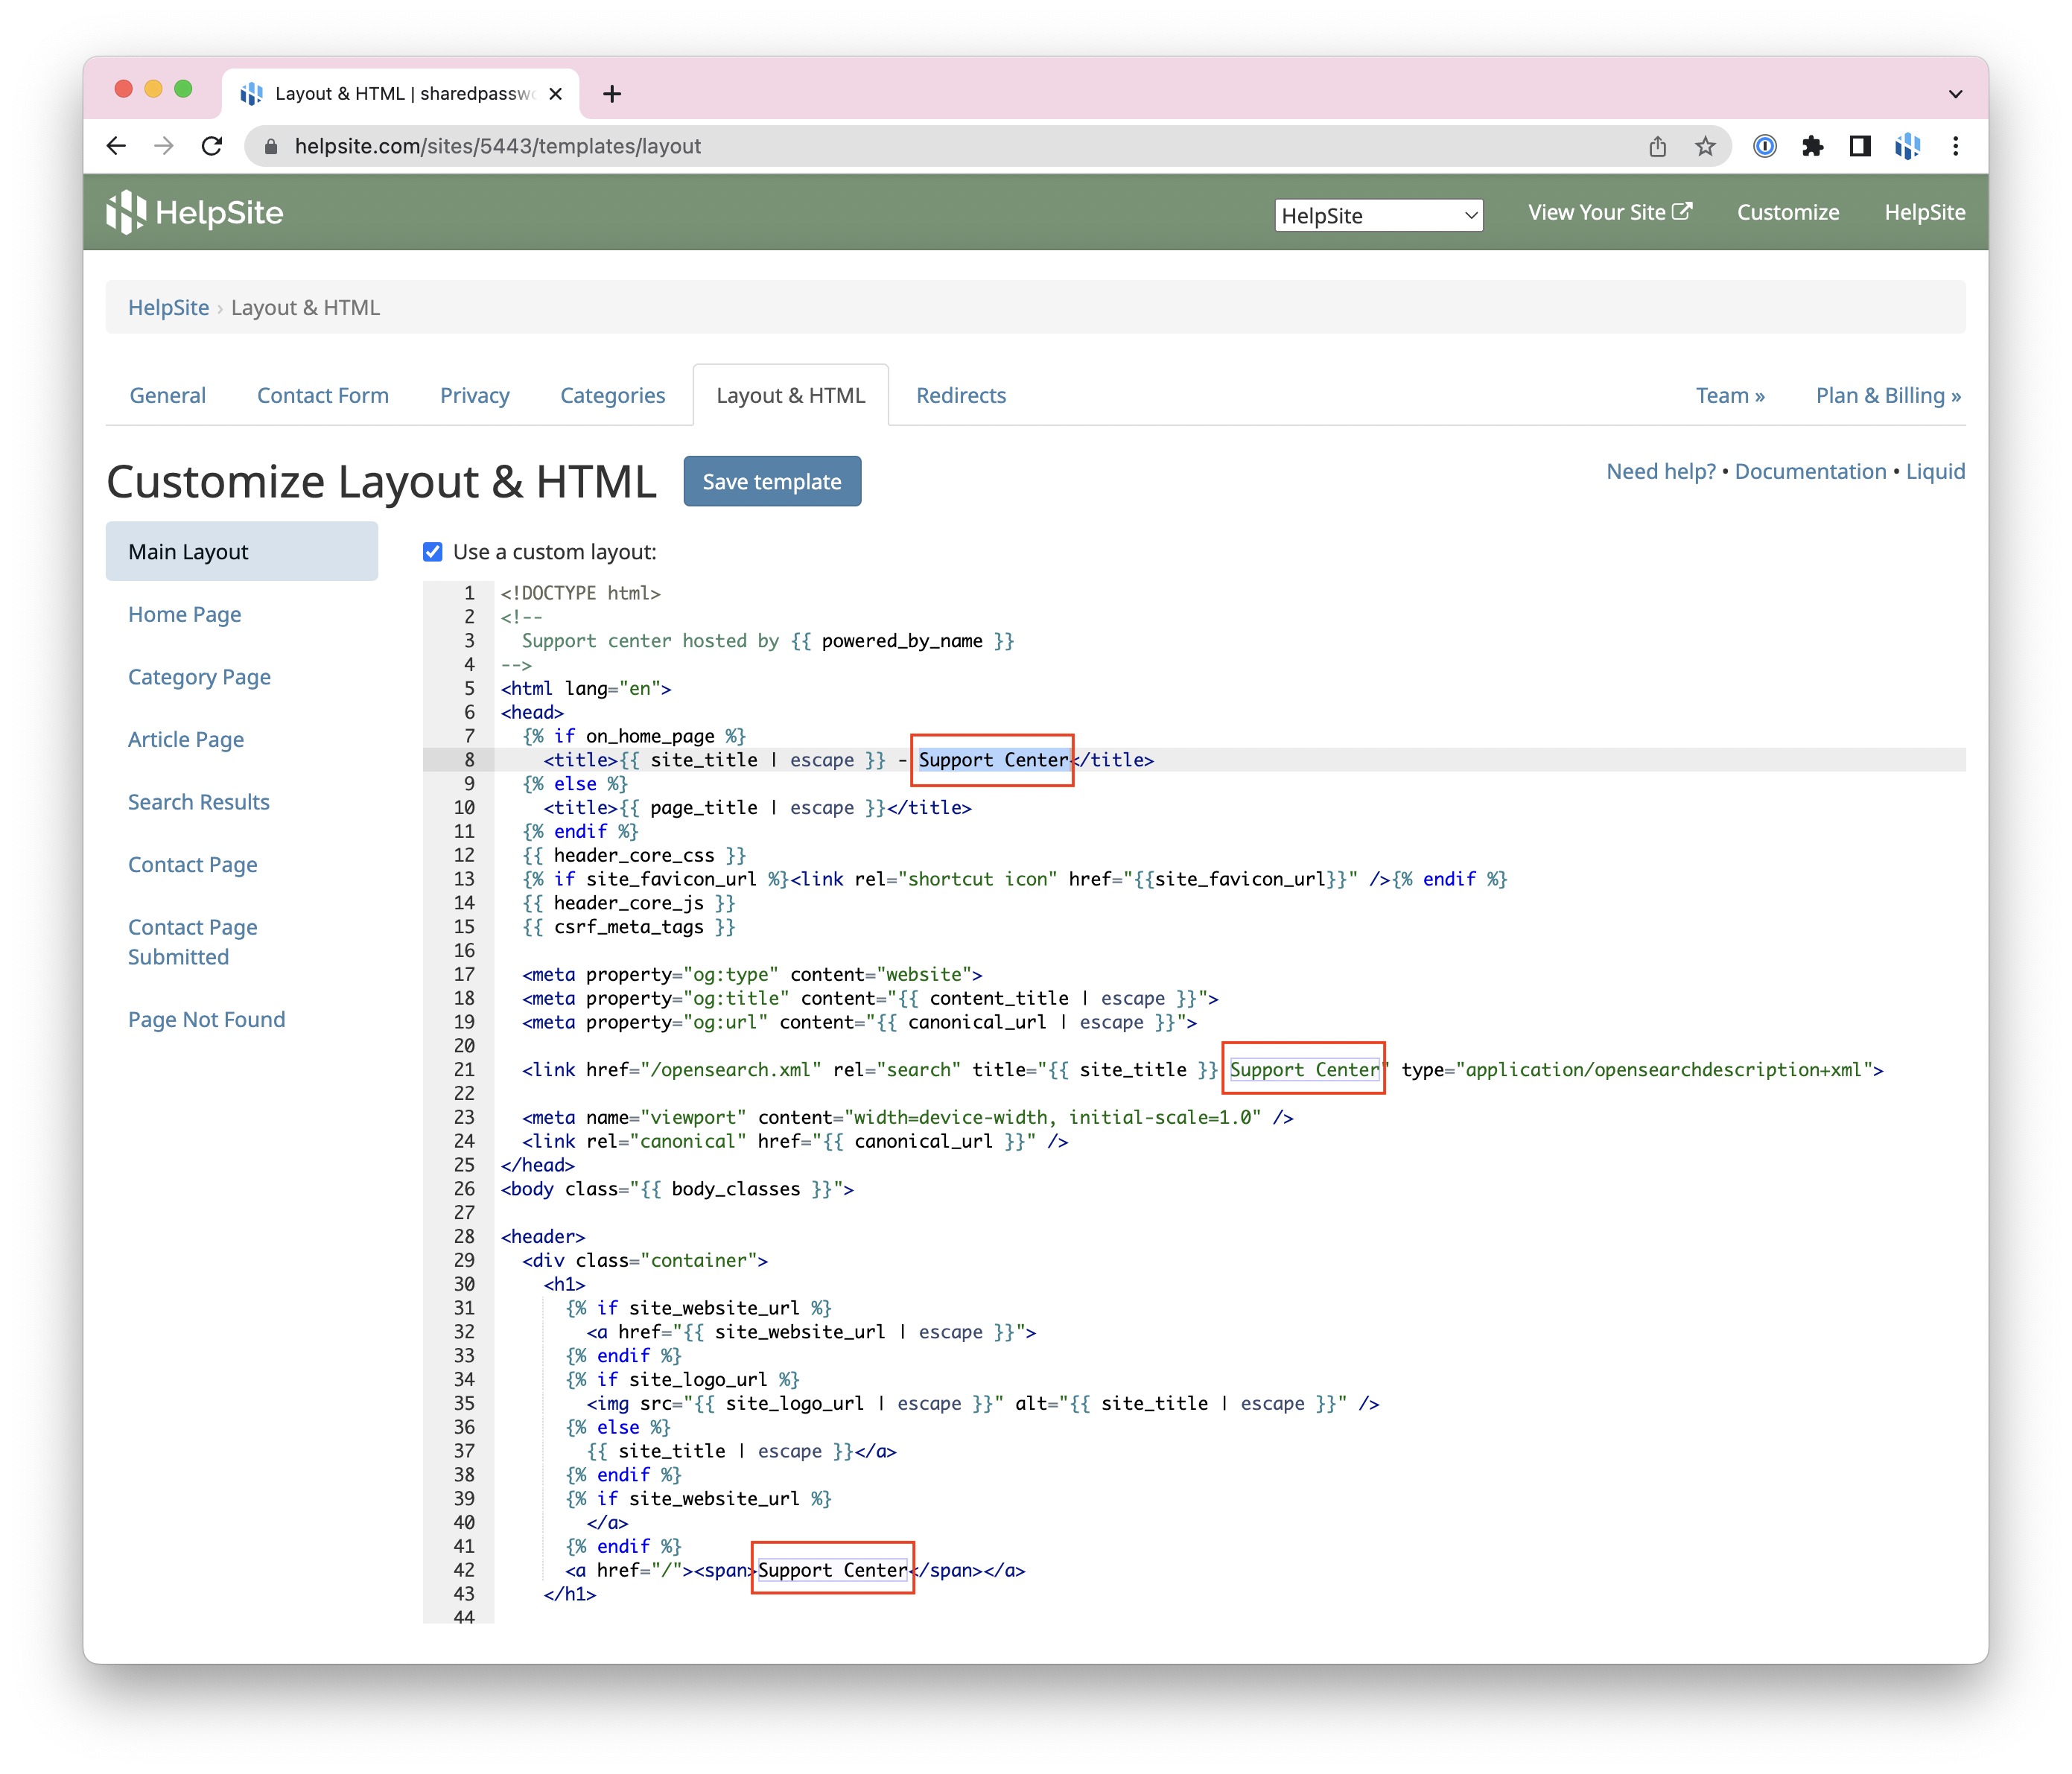Viewport: 2072px width, 1774px height.
Task: Open the Extensions puzzle icon
Action: coord(1812,146)
